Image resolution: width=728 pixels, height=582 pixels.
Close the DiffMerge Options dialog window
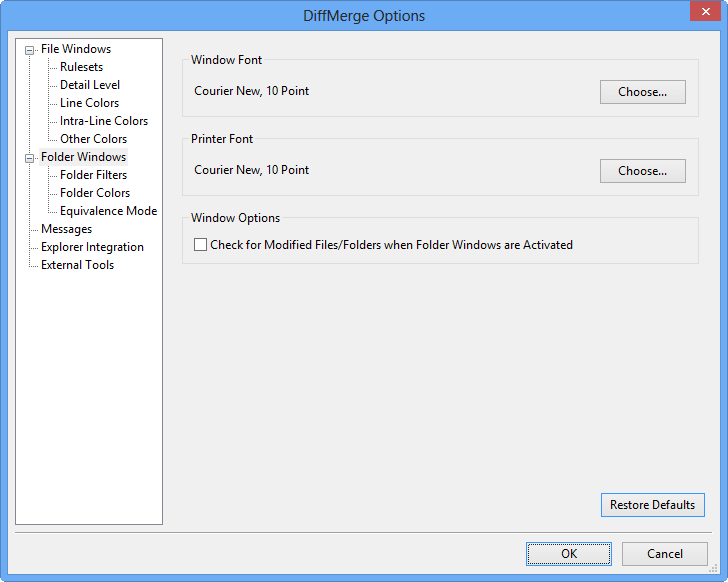point(700,13)
